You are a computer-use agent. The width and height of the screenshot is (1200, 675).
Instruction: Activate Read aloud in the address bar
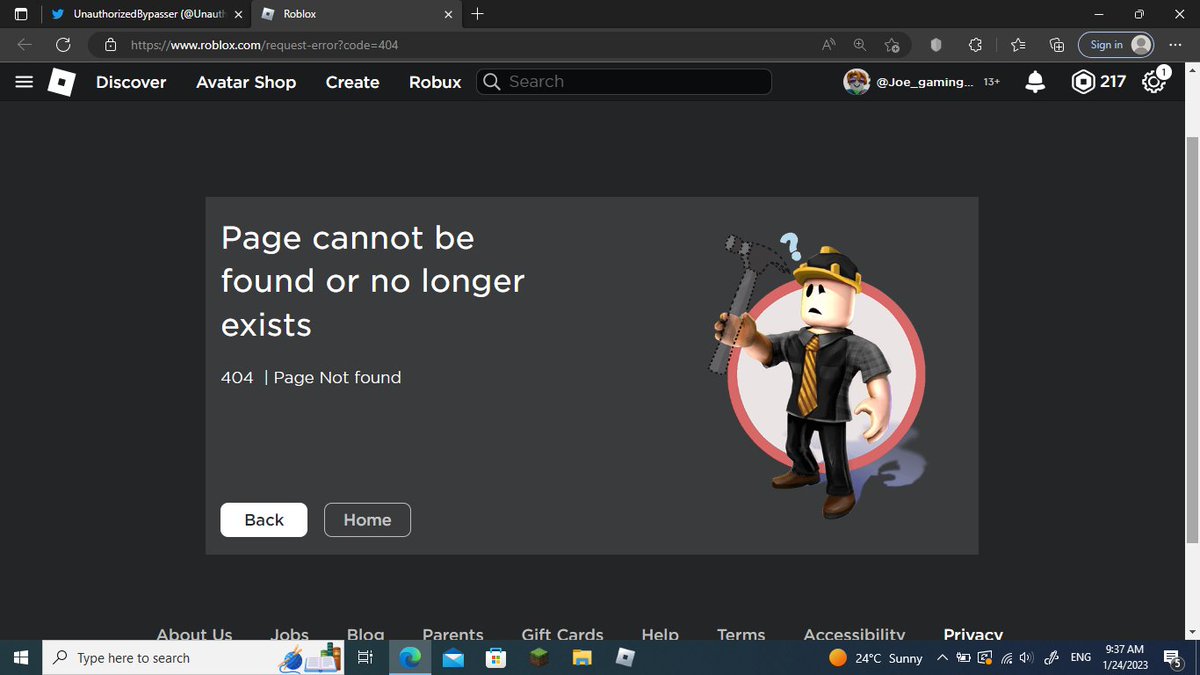click(x=829, y=45)
